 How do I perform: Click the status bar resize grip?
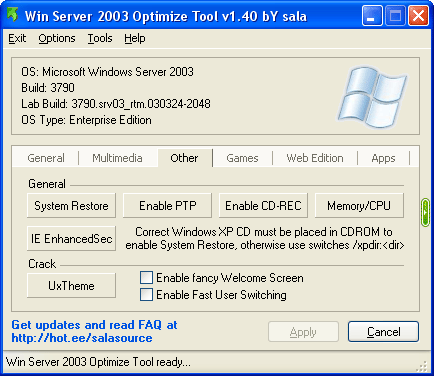(x=423, y=366)
